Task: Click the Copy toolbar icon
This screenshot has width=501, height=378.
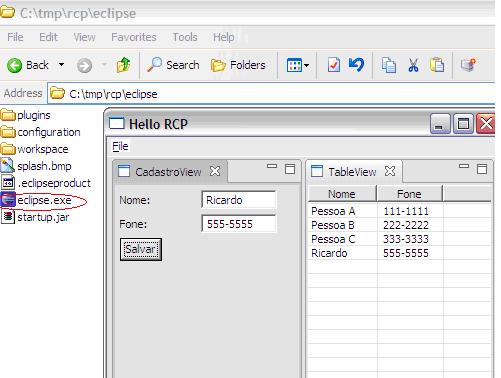Action: (389, 65)
